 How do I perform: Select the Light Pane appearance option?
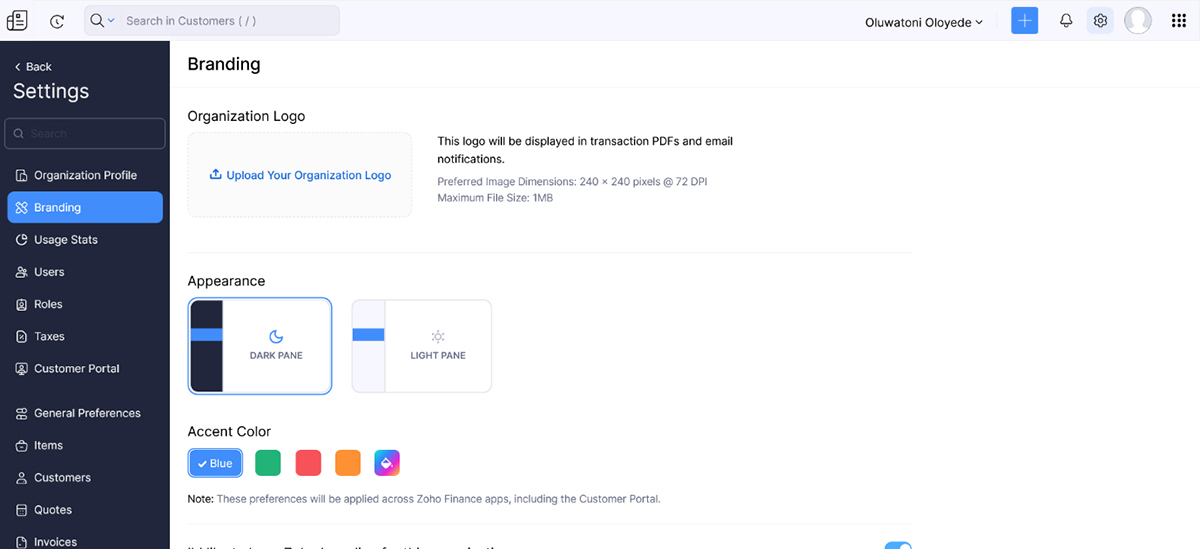422,346
